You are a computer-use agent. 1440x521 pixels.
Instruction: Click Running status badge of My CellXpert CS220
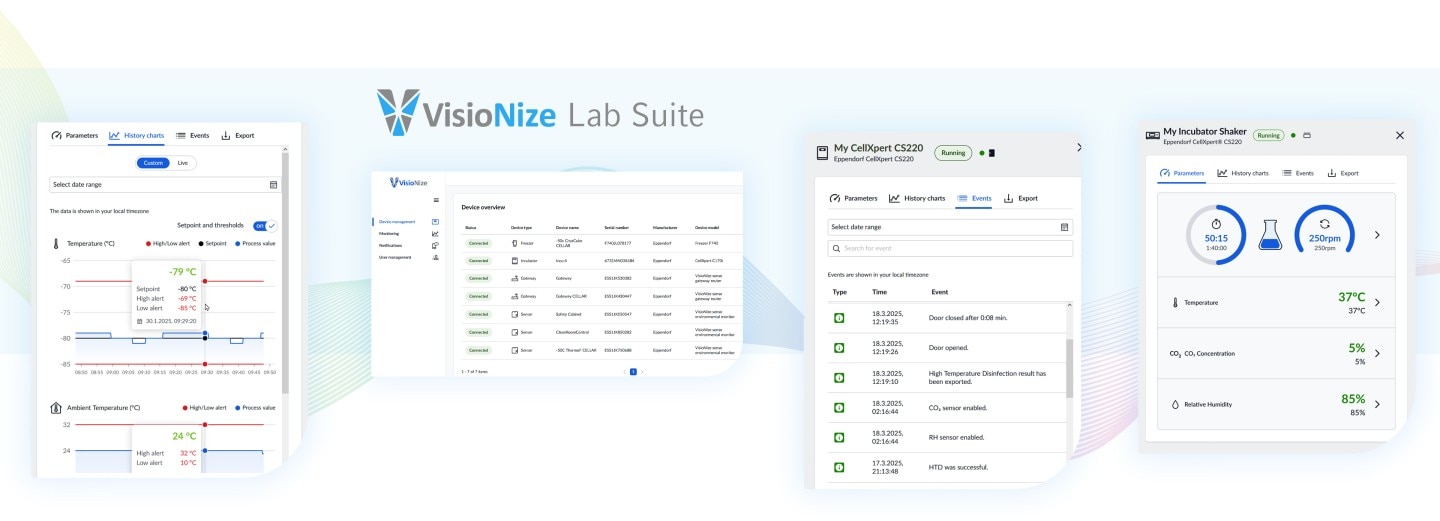click(953, 153)
